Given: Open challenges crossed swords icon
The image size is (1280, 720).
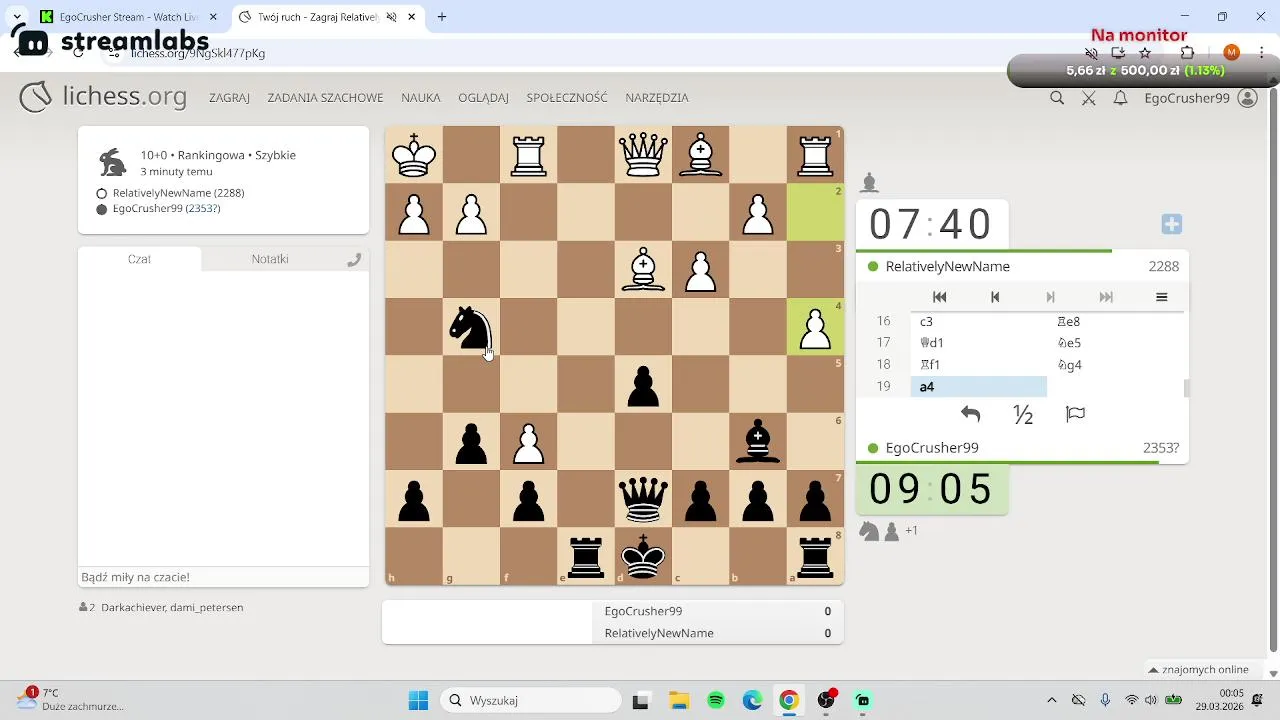Looking at the screenshot, I should coord(1089,98).
